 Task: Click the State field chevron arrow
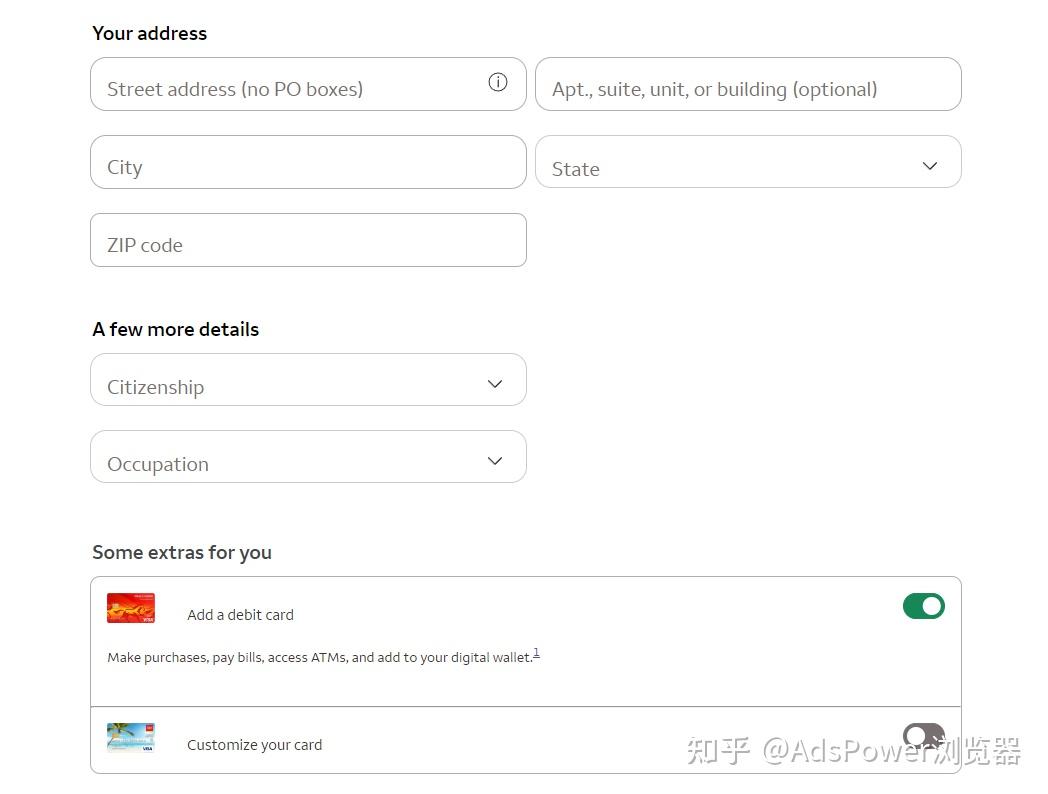coord(928,166)
